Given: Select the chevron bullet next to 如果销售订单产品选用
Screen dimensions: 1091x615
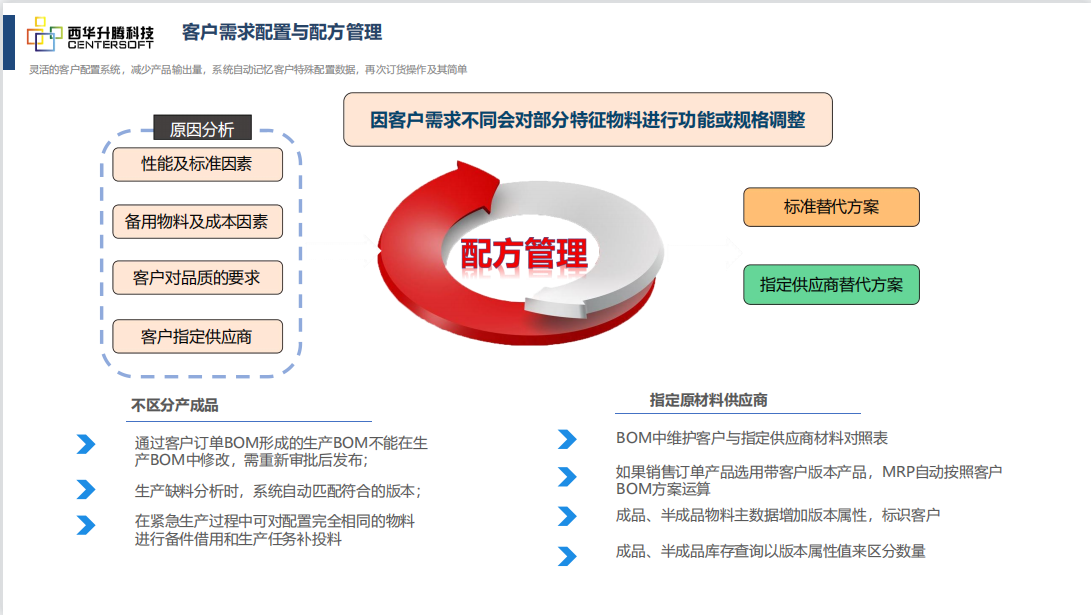Looking at the screenshot, I should pos(567,476).
